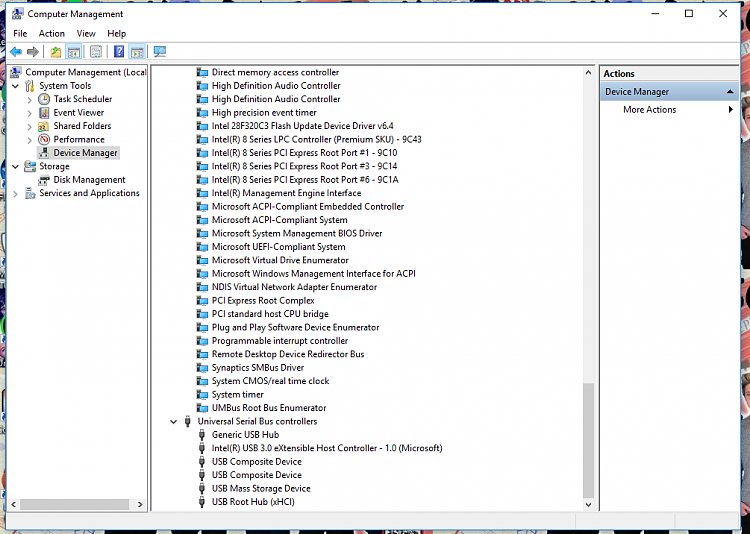Click the Properties toolbar icon

(x=96, y=52)
